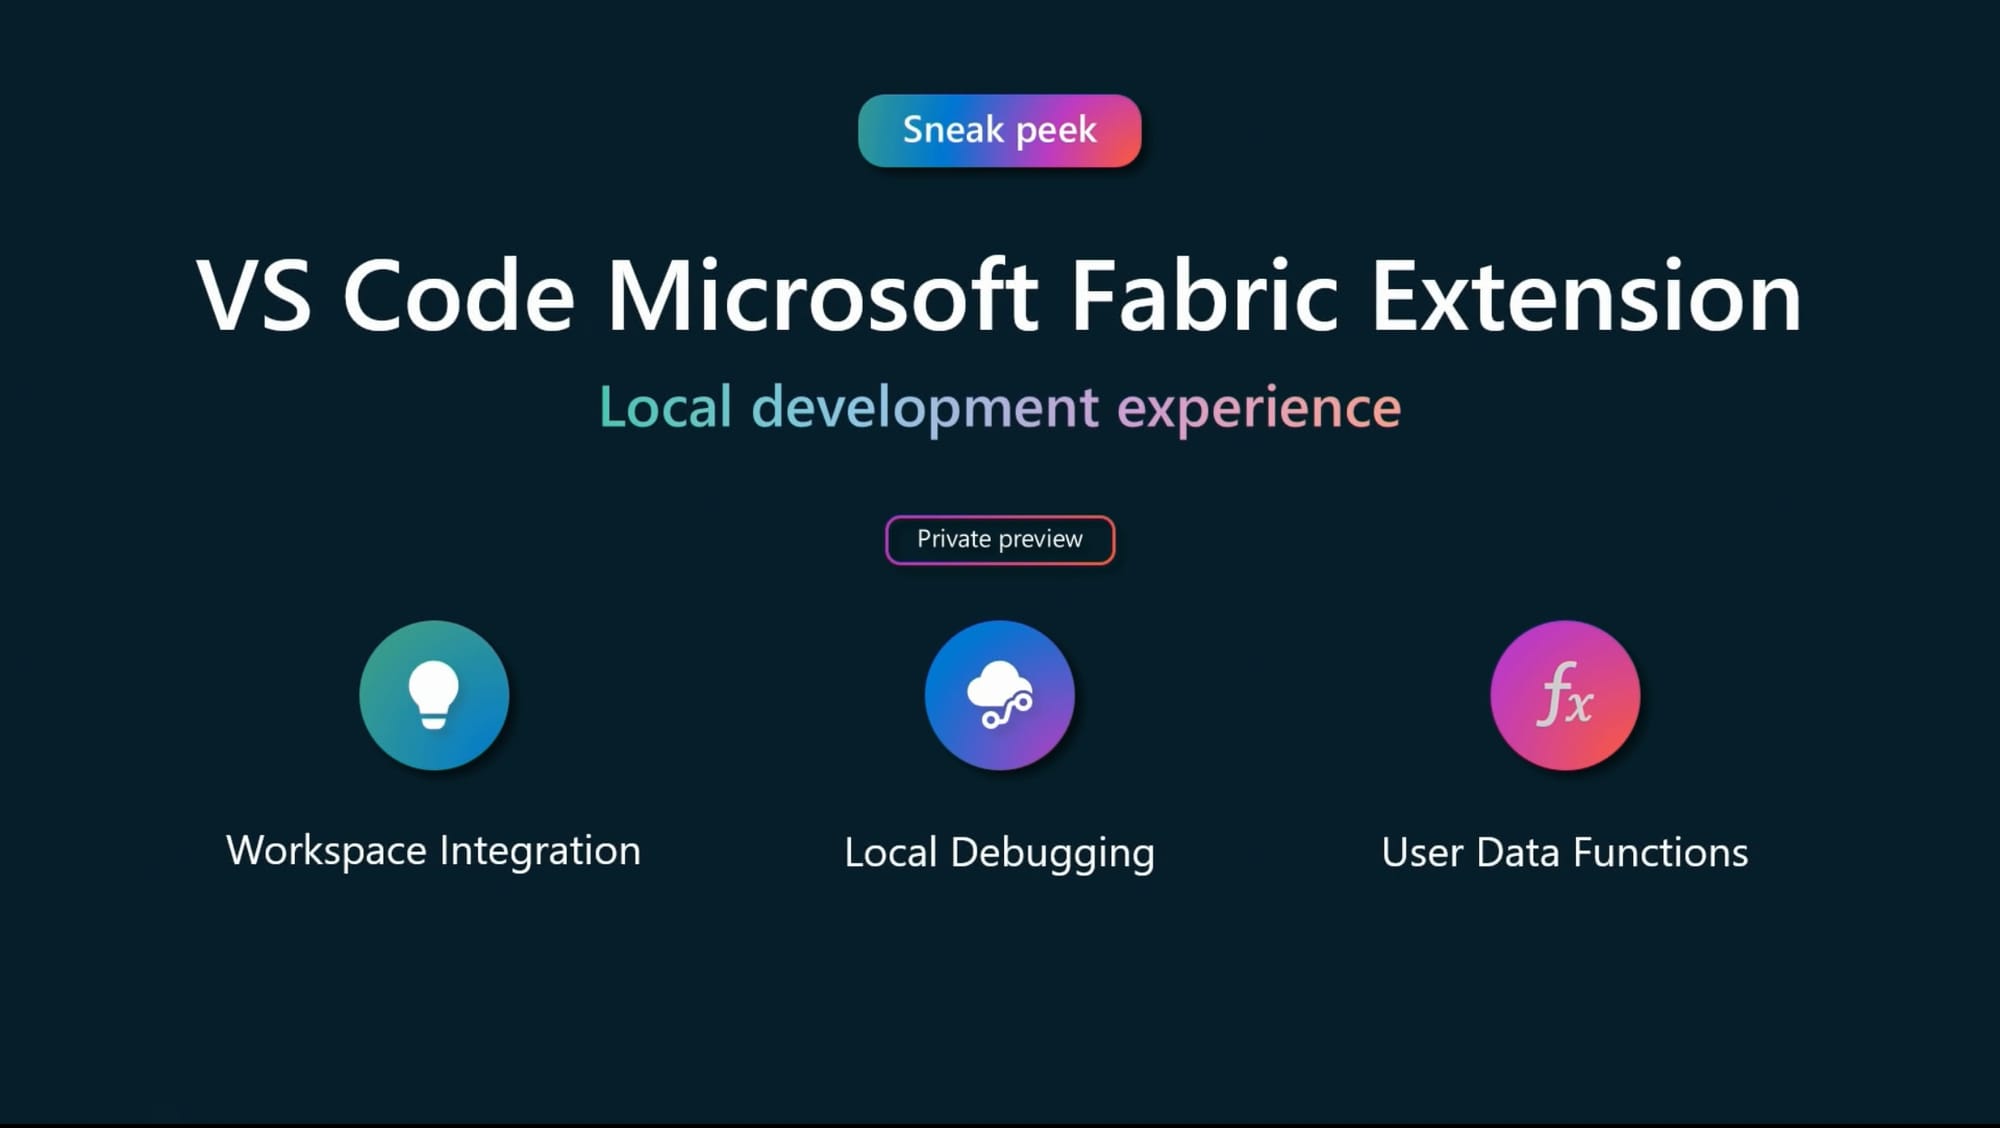Screen dimensions: 2000x1128
Task: Select the 'VS Code Microsoft Fabric Extension' title
Action: tap(999, 295)
